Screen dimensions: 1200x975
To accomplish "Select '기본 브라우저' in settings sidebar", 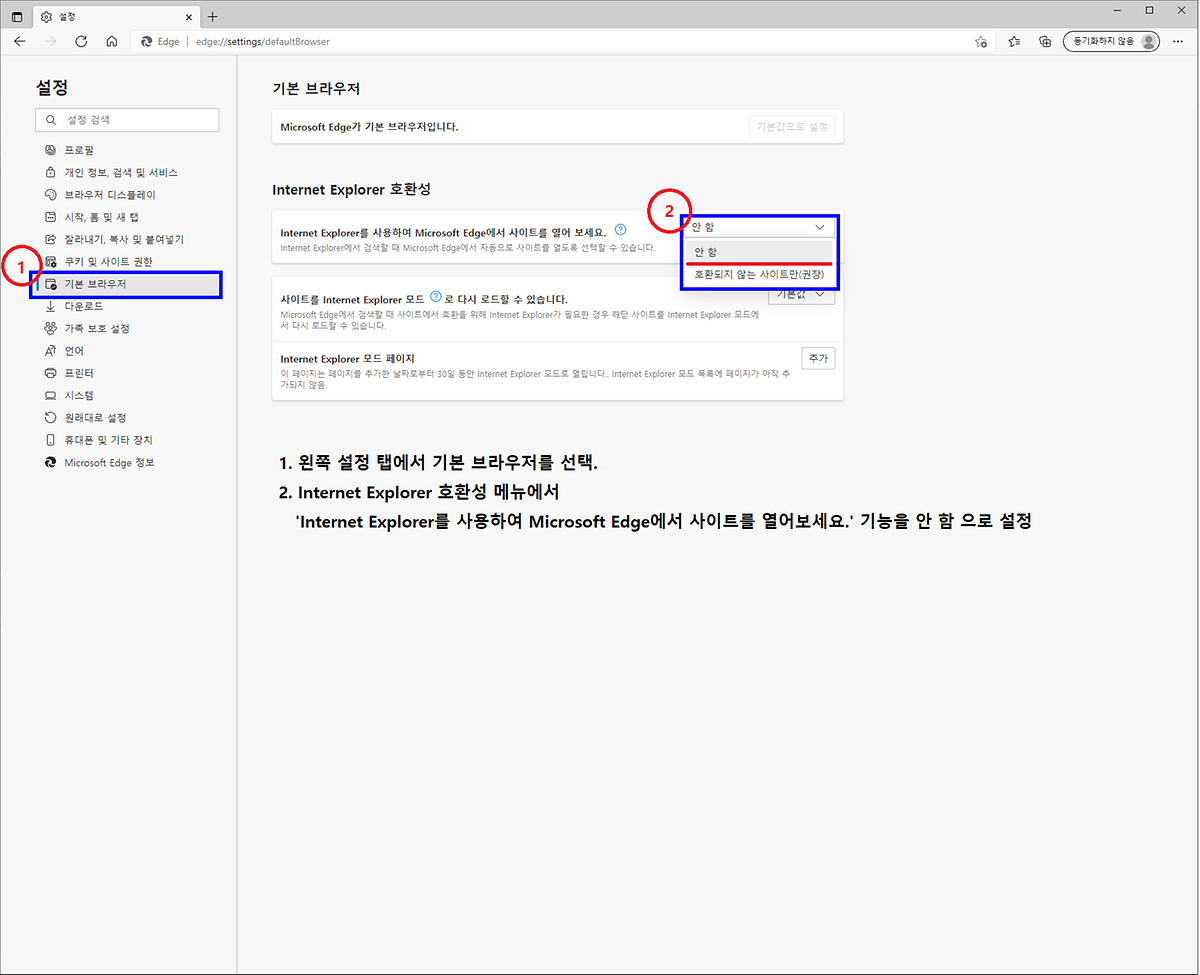I will click(95, 284).
